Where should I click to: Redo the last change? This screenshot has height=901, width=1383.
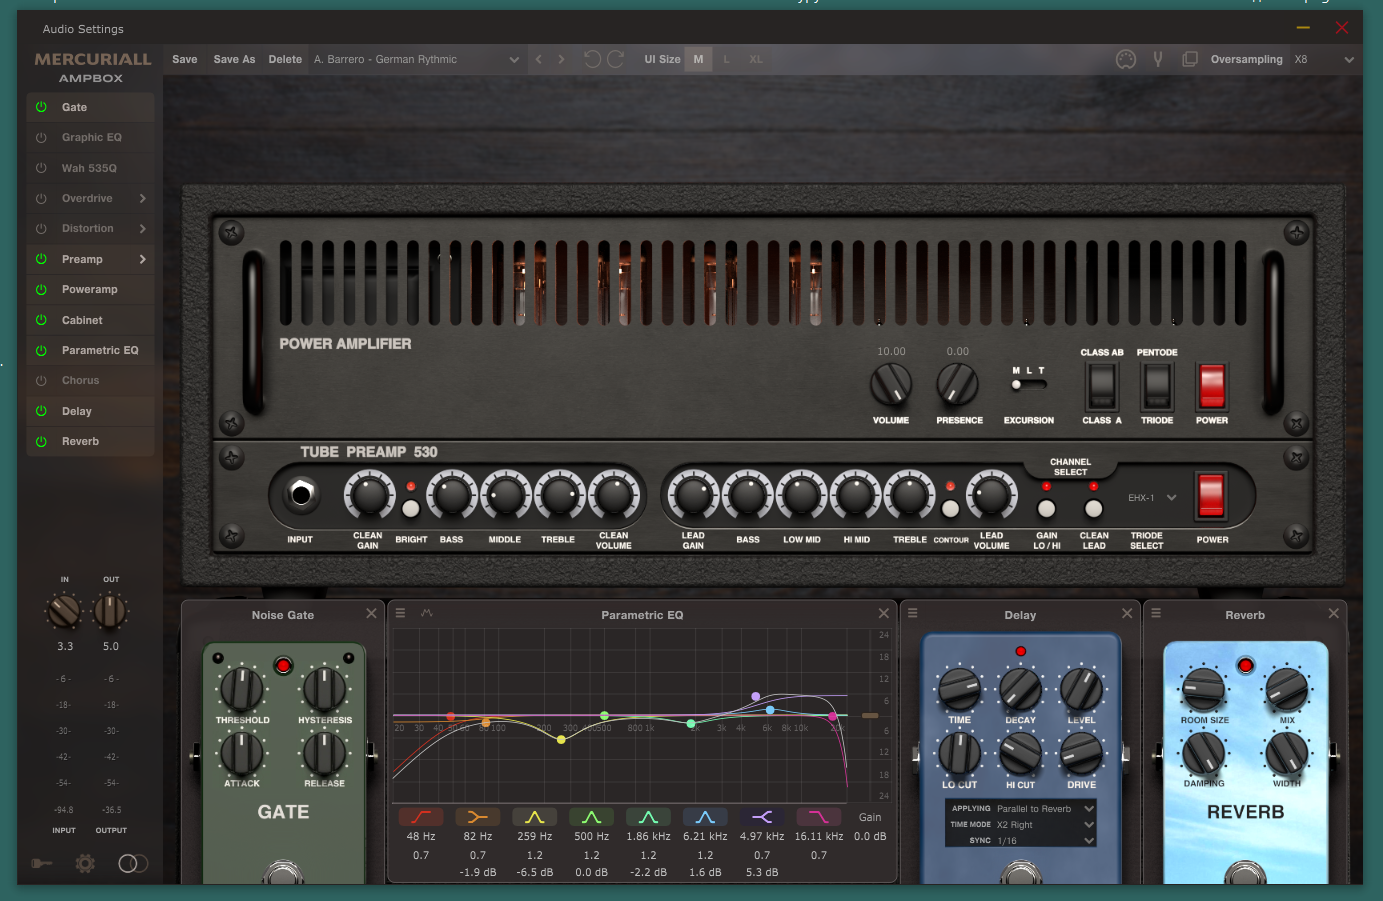616,59
